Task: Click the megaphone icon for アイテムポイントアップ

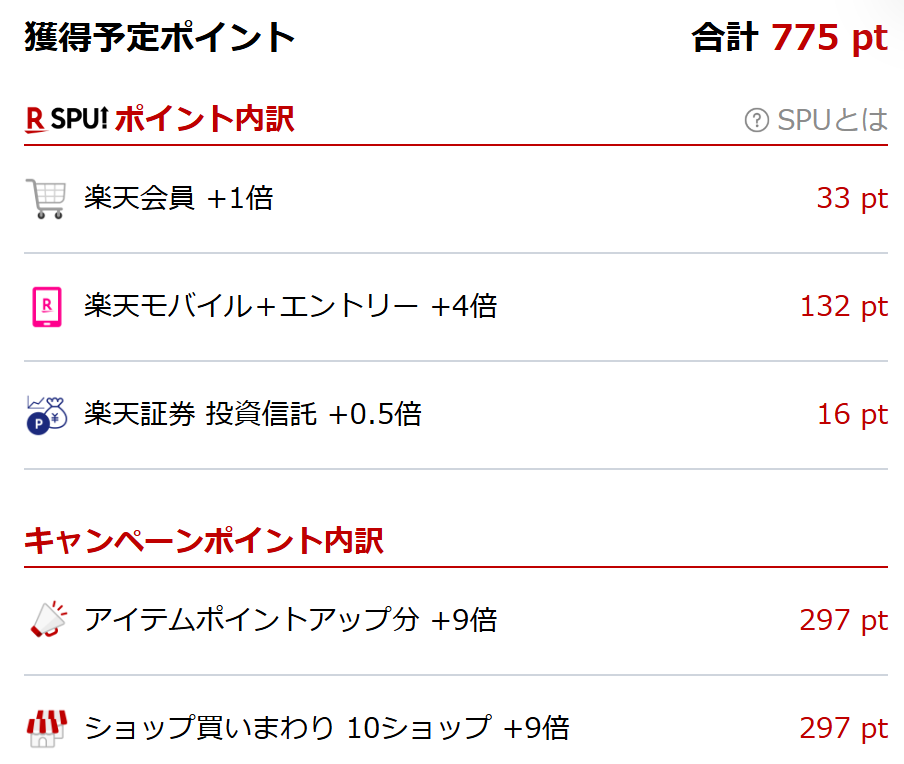Action: 47,621
